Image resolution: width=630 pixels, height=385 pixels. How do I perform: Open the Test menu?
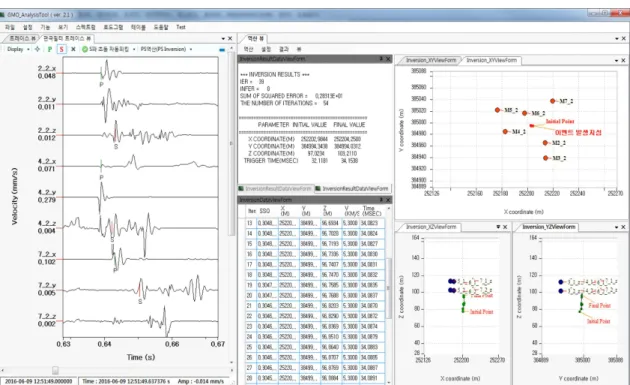coord(181,27)
